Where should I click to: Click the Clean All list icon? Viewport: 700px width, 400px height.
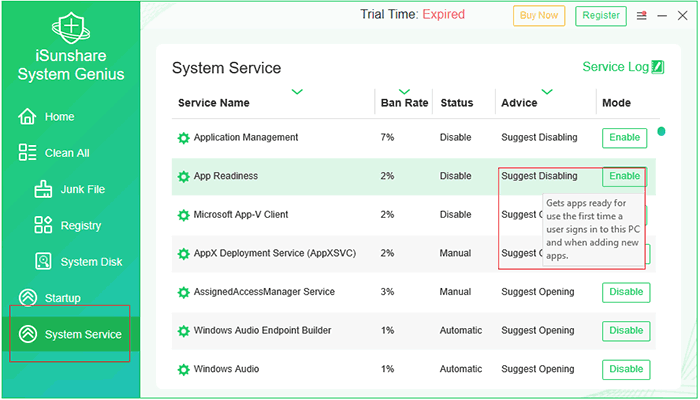tap(27, 153)
